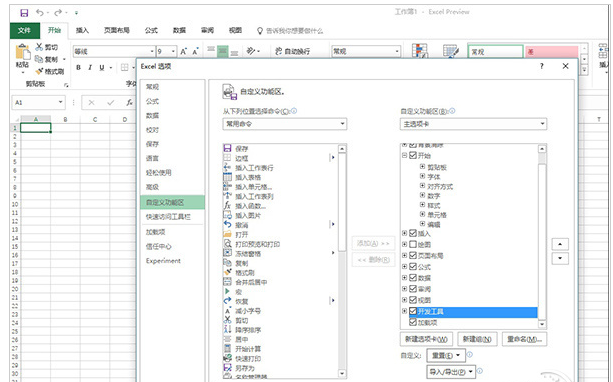The width and height of the screenshot is (613, 382).
Task: Expand the 剪贴板 group node
Action: click(x=422, y=167)
